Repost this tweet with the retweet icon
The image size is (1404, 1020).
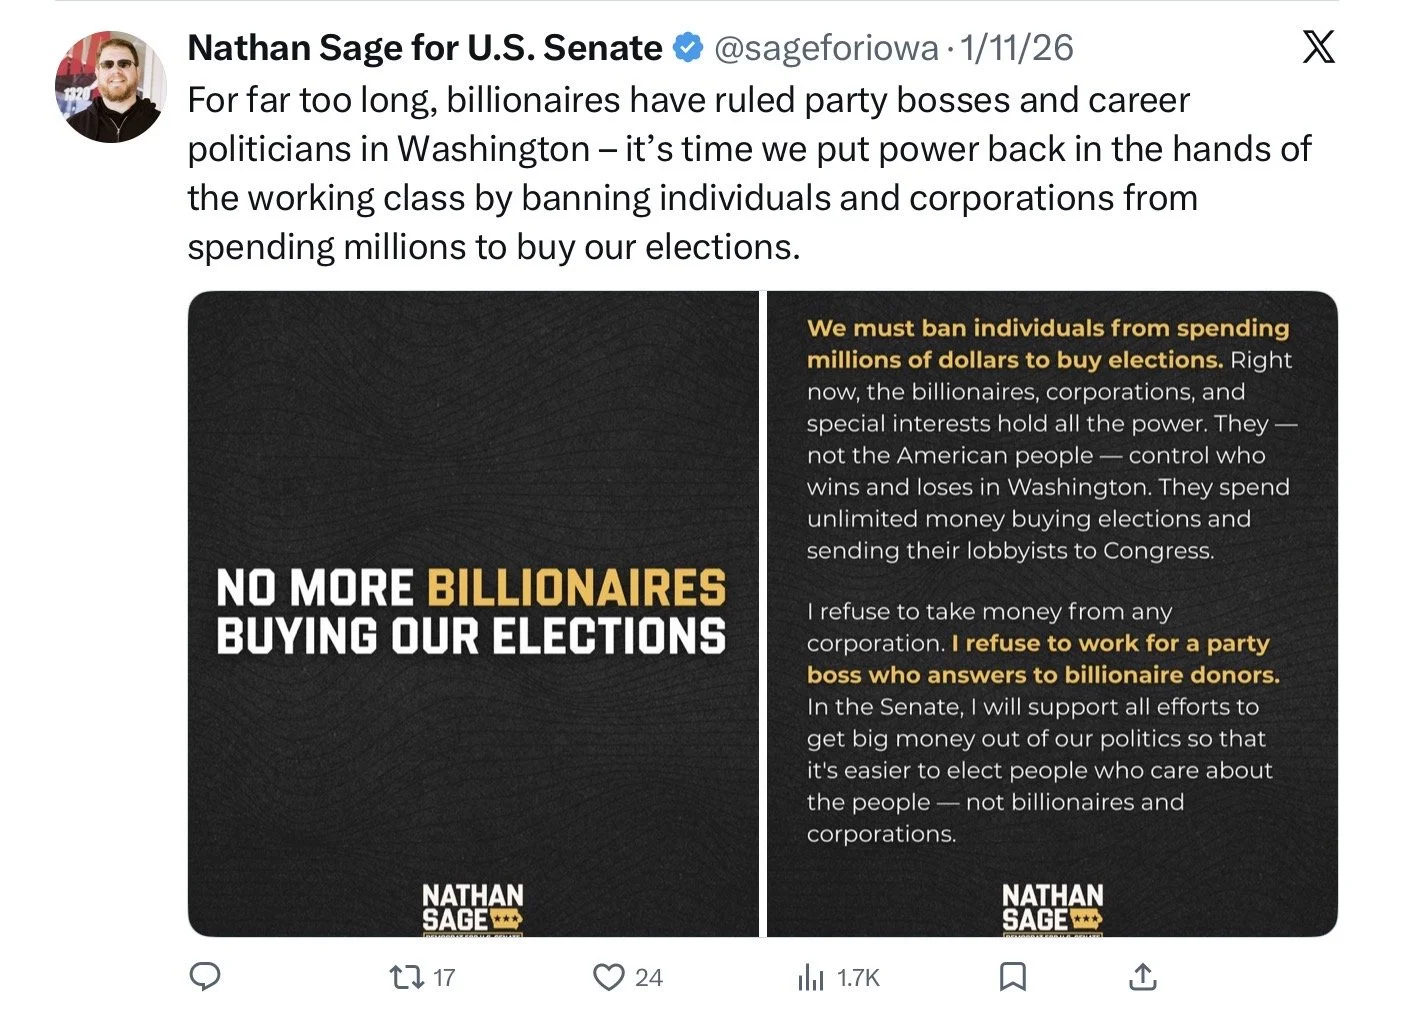click(406, 976)
